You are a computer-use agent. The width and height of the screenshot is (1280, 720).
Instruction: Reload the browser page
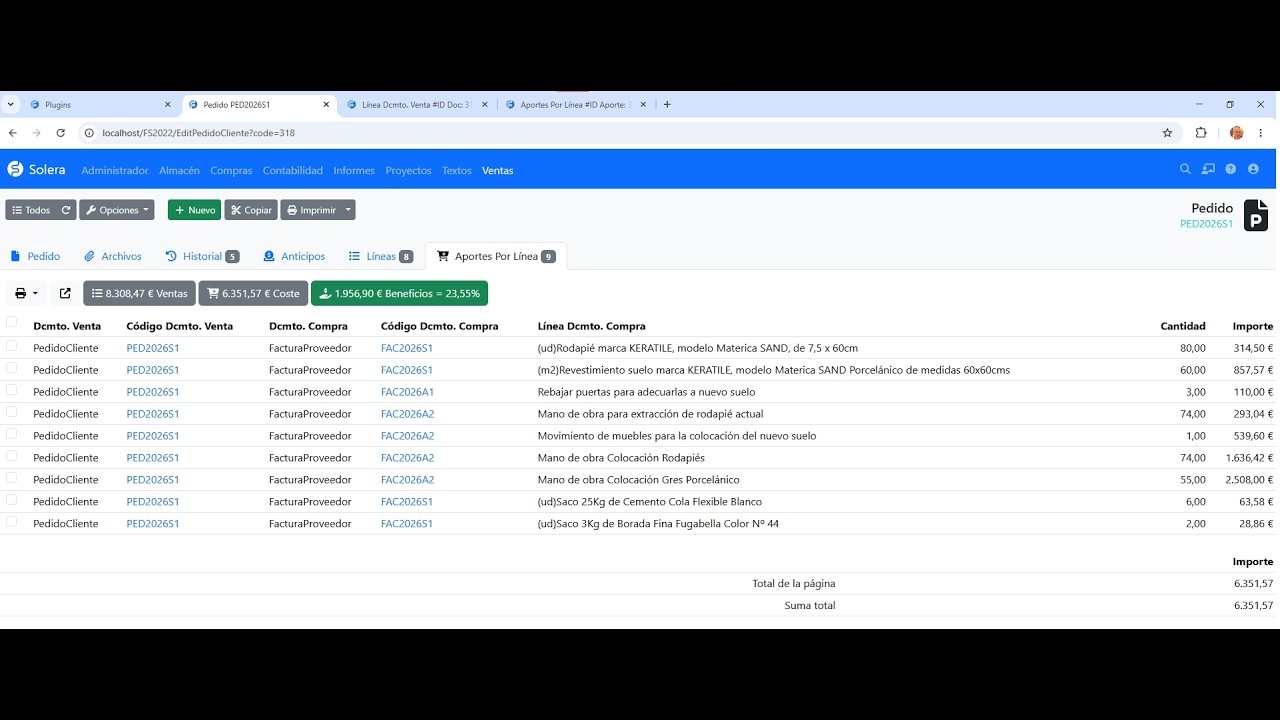pyautogui.click(x=60, y=133)
